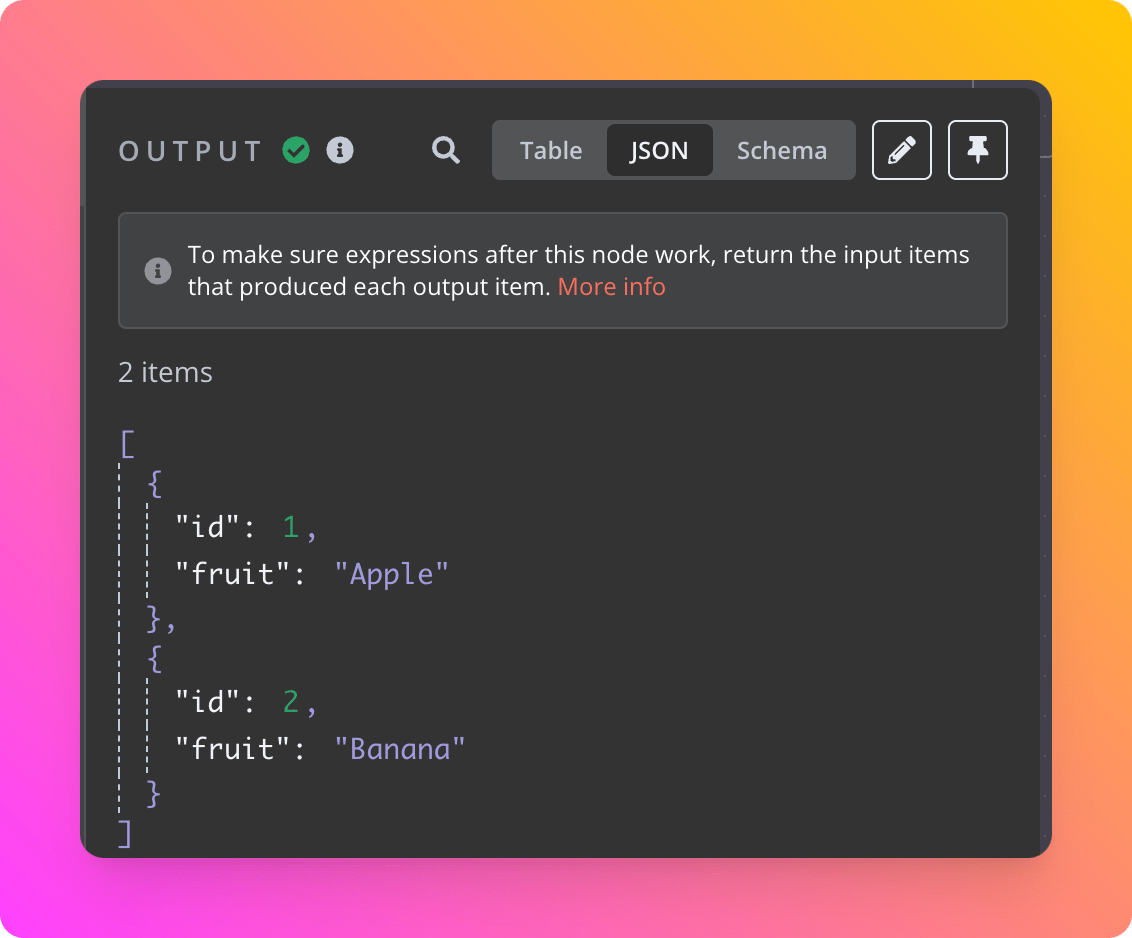Click the id value 1

pos(291,527)
